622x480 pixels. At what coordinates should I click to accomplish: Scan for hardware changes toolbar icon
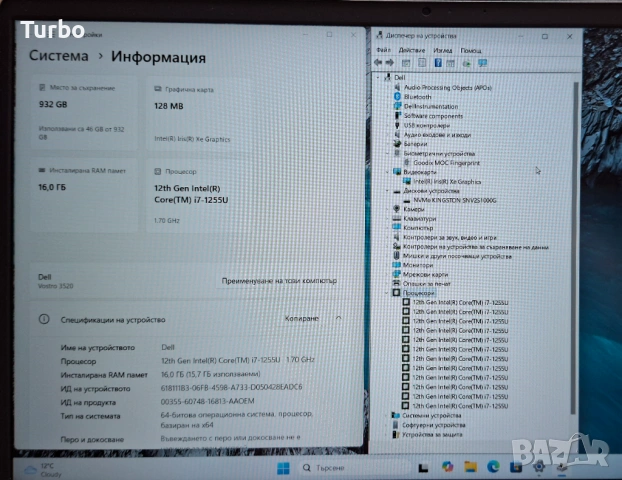[x=482, y=63]
